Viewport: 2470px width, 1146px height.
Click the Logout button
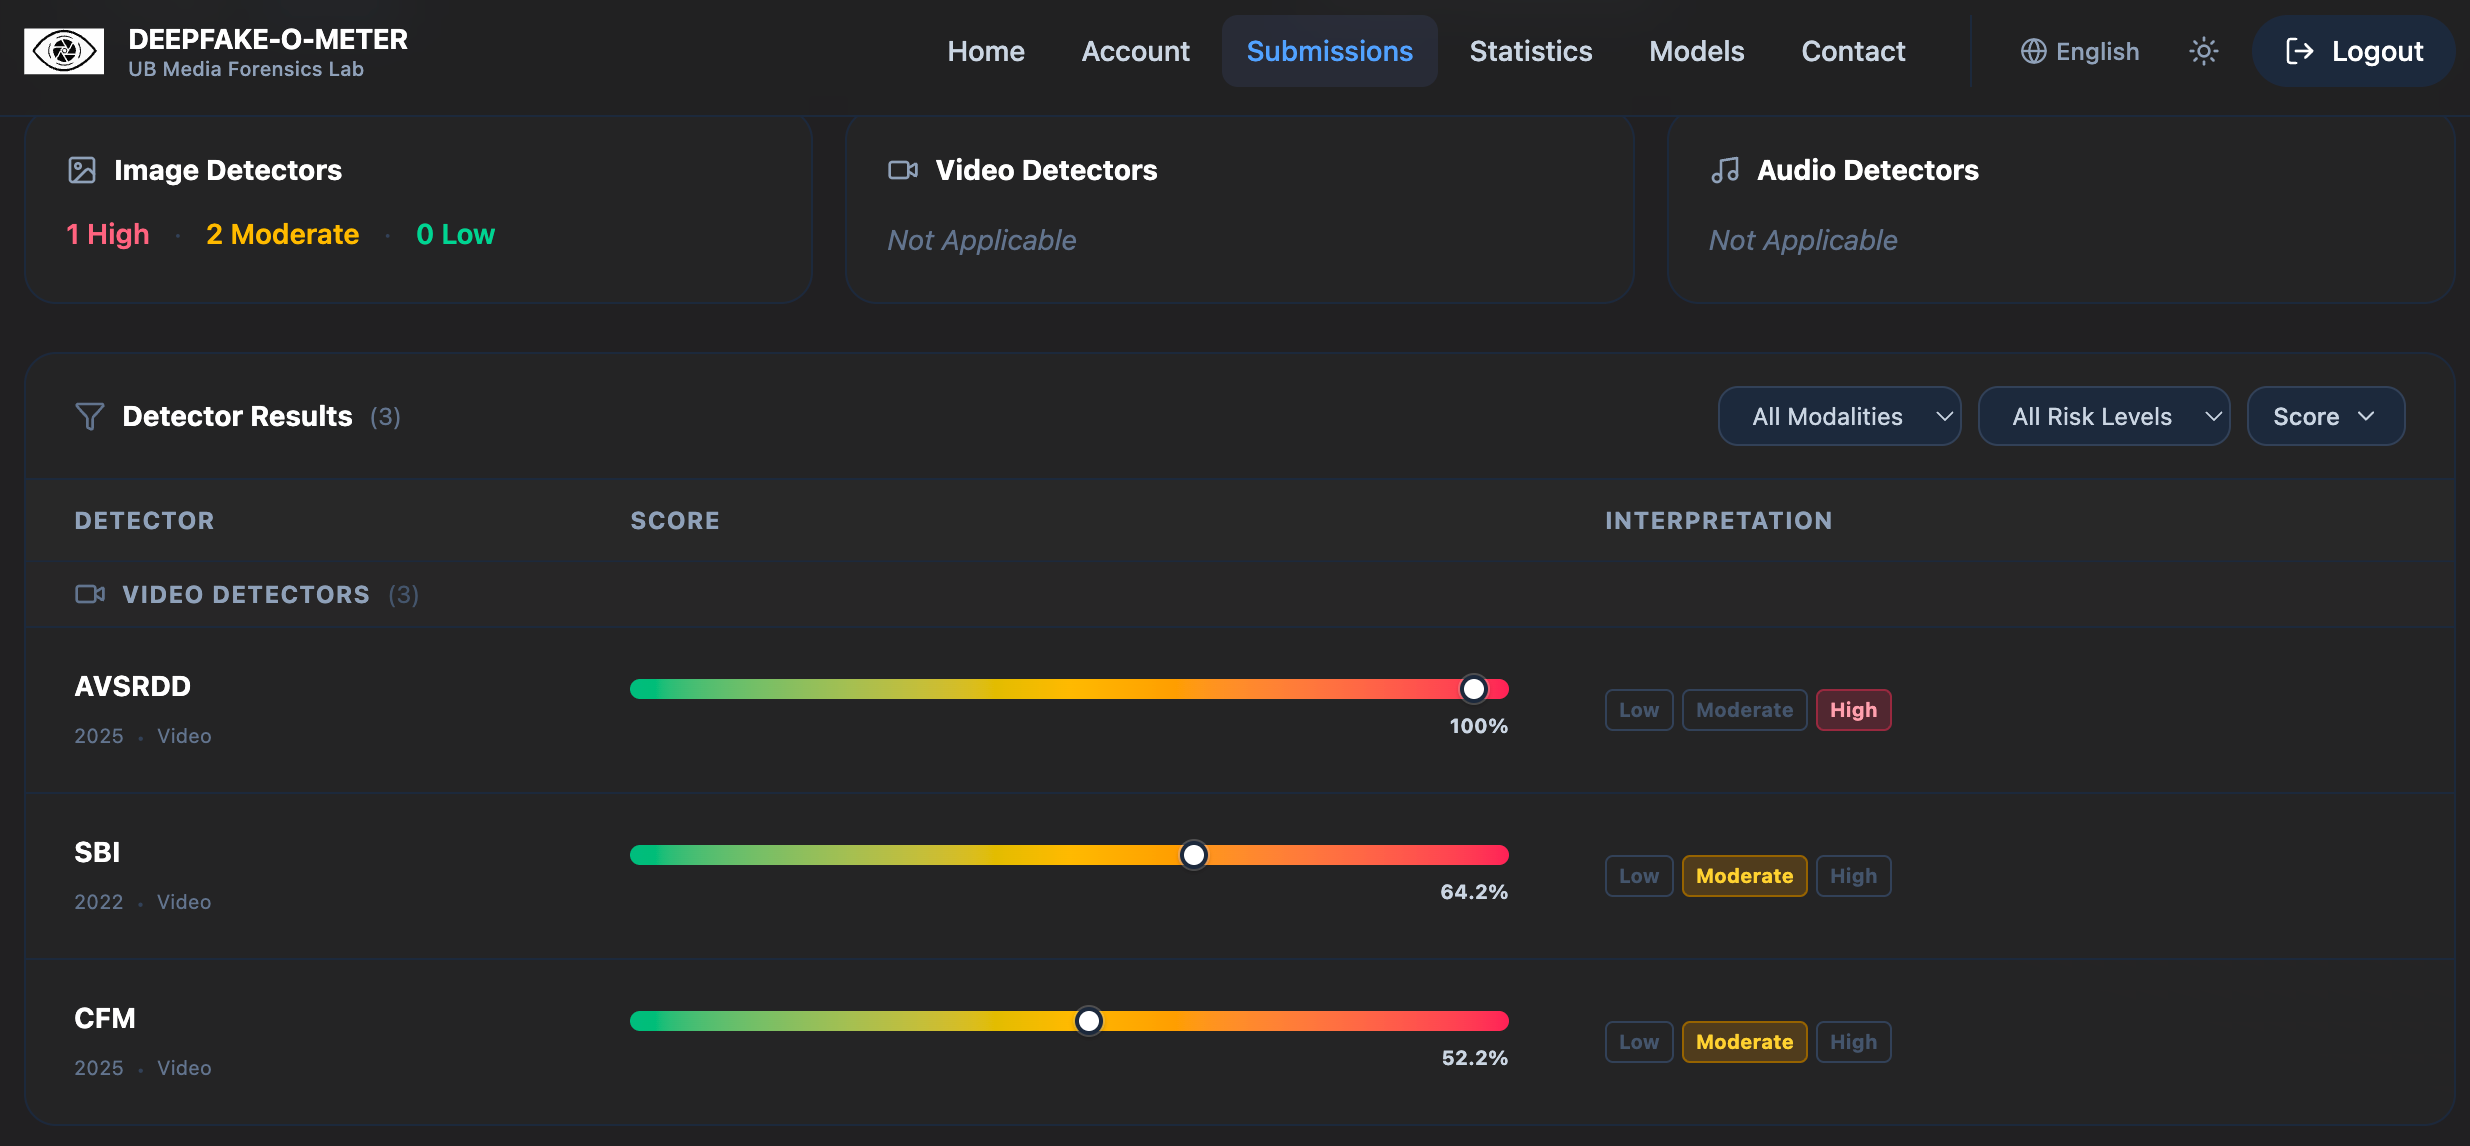click(2353, 51)
